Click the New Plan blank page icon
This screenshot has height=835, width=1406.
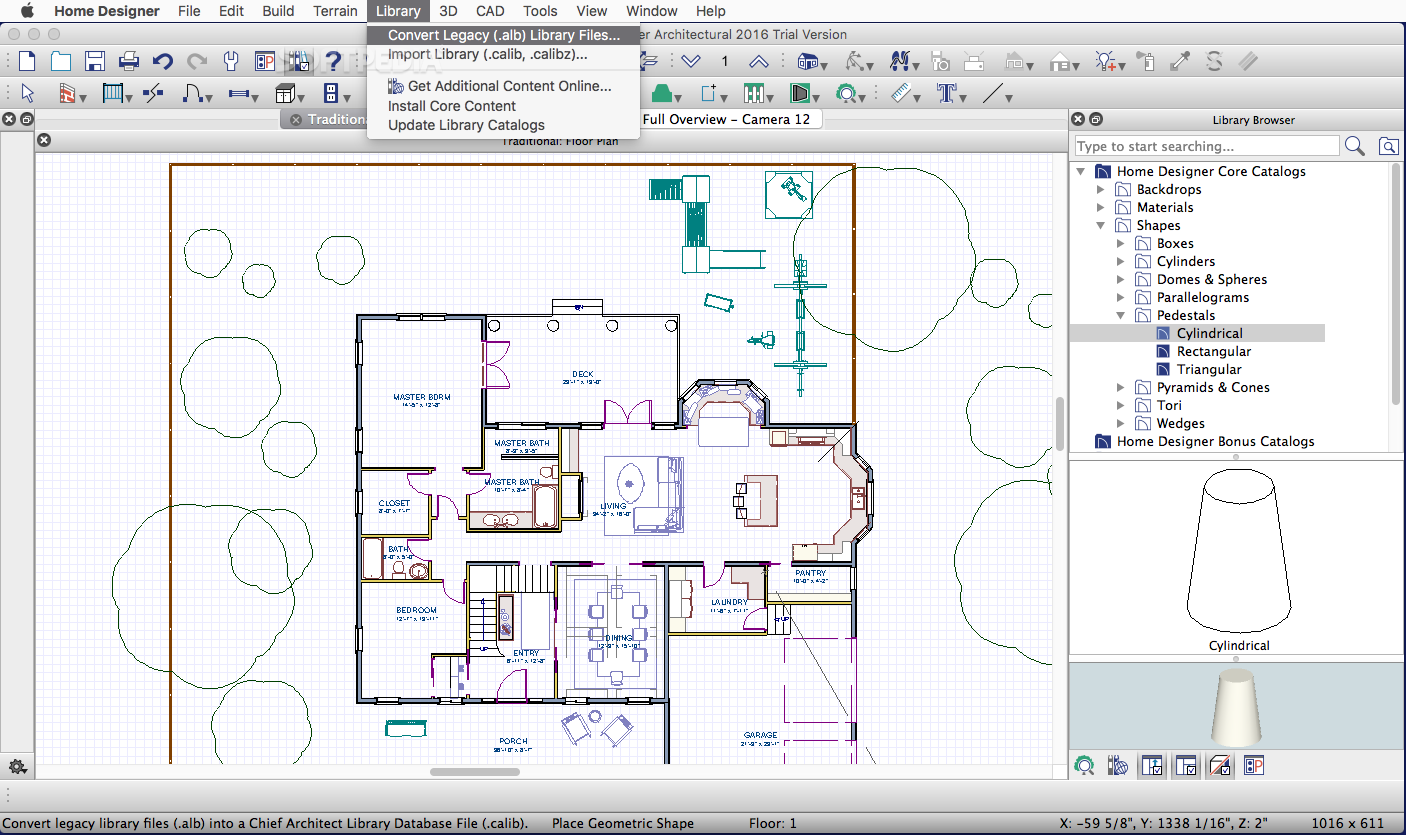click(27, 61)
